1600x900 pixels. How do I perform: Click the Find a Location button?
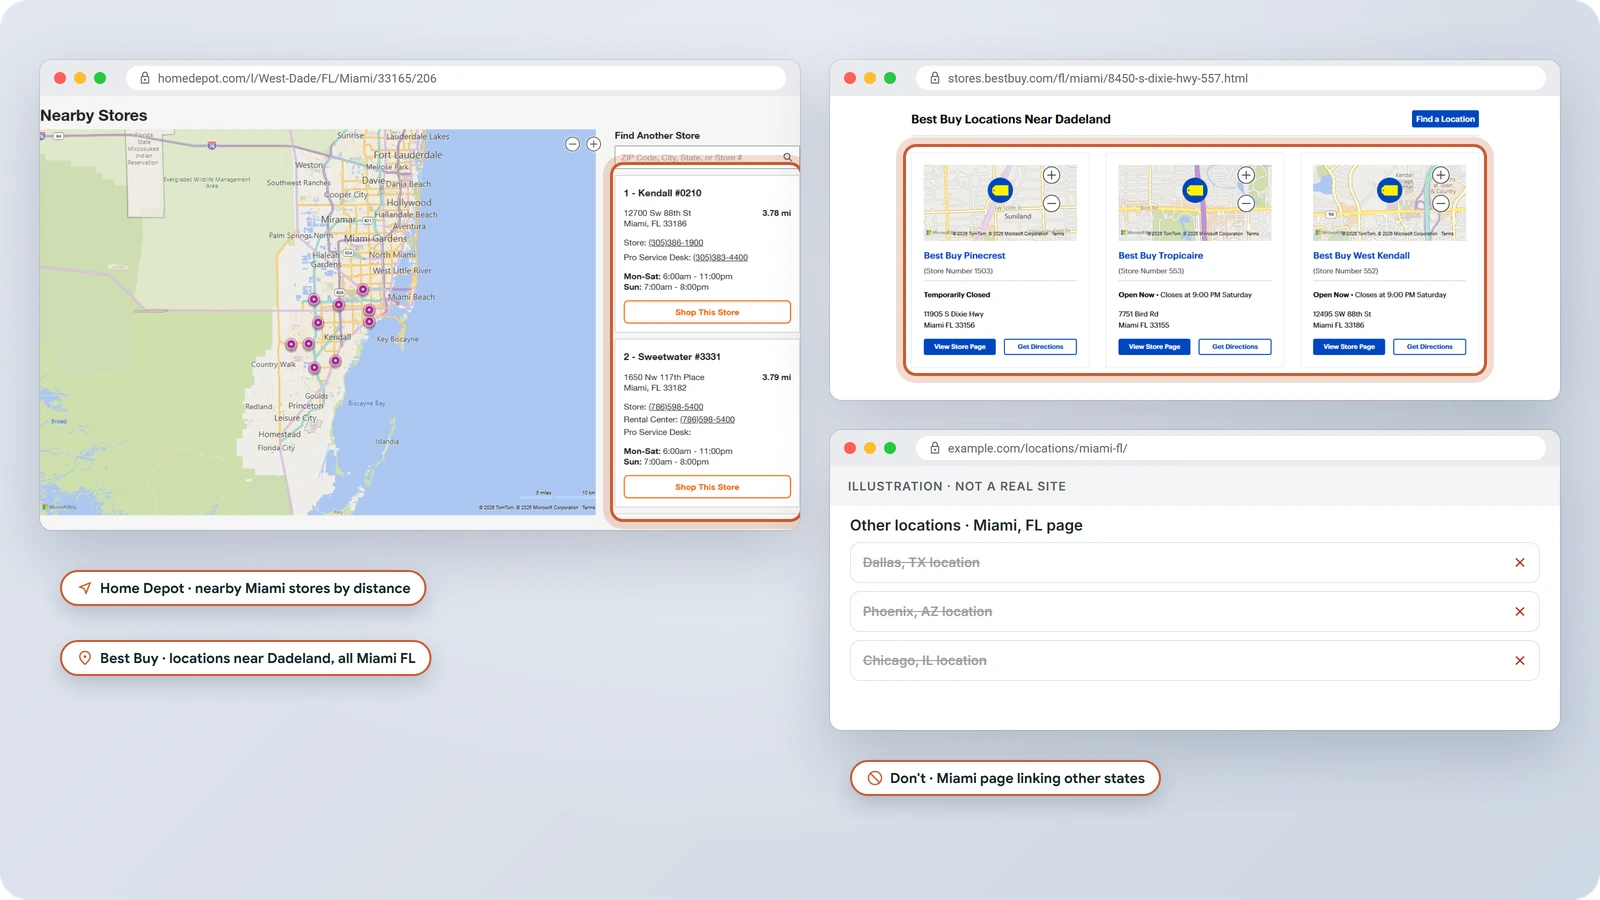(1445, 119)
